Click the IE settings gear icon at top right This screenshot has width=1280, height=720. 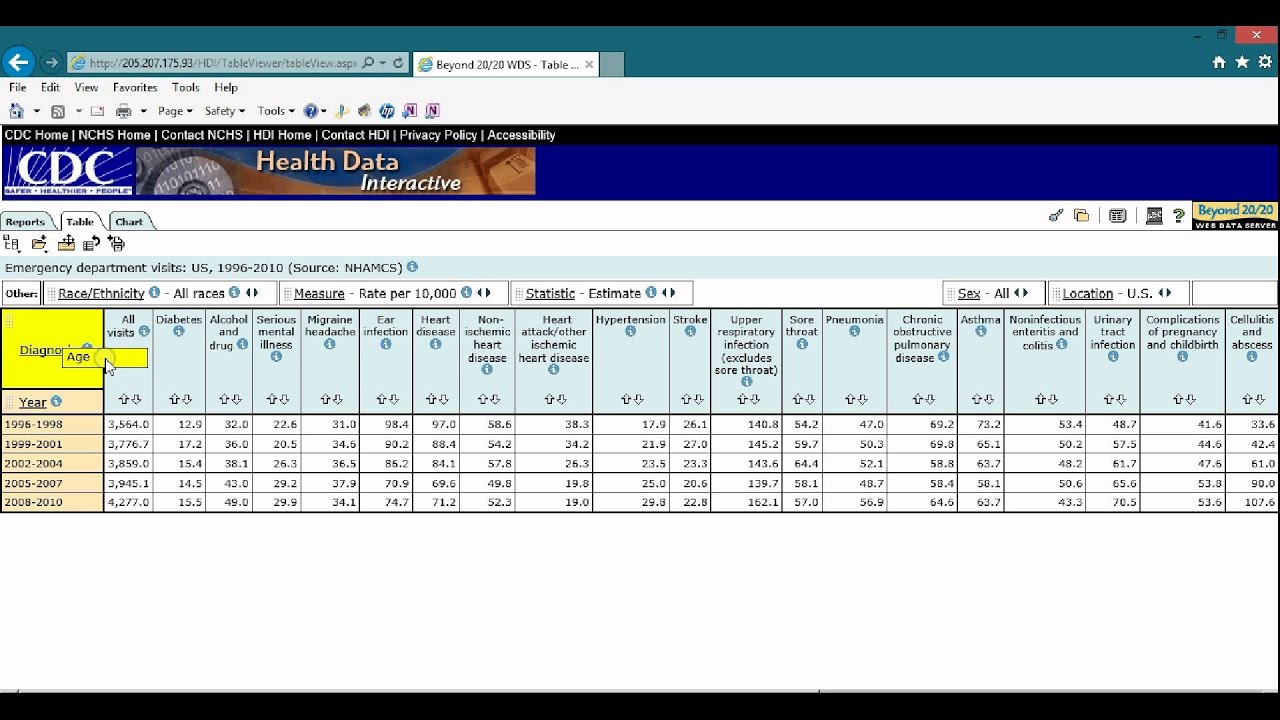(x=1265, y=62)
